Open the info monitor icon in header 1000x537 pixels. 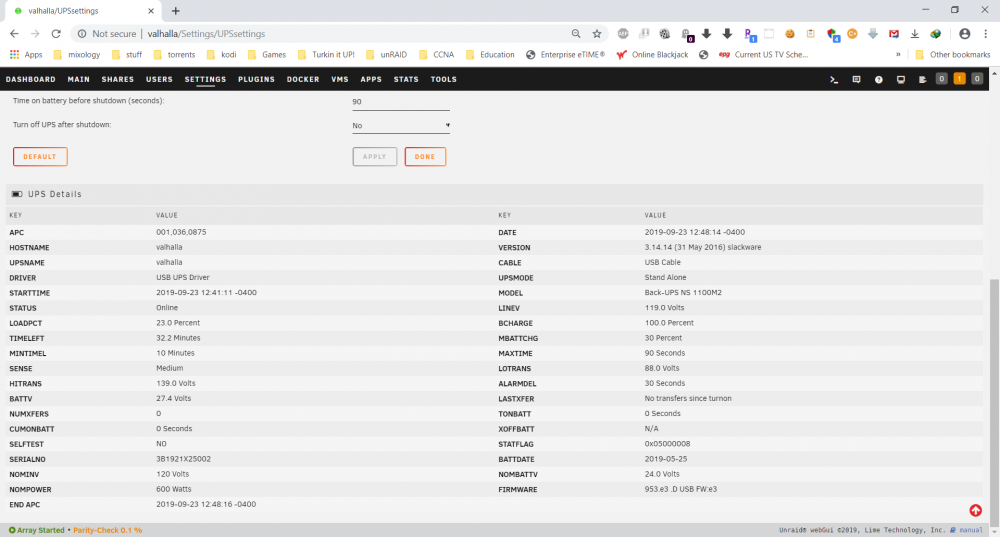click(x=901, y=80)
